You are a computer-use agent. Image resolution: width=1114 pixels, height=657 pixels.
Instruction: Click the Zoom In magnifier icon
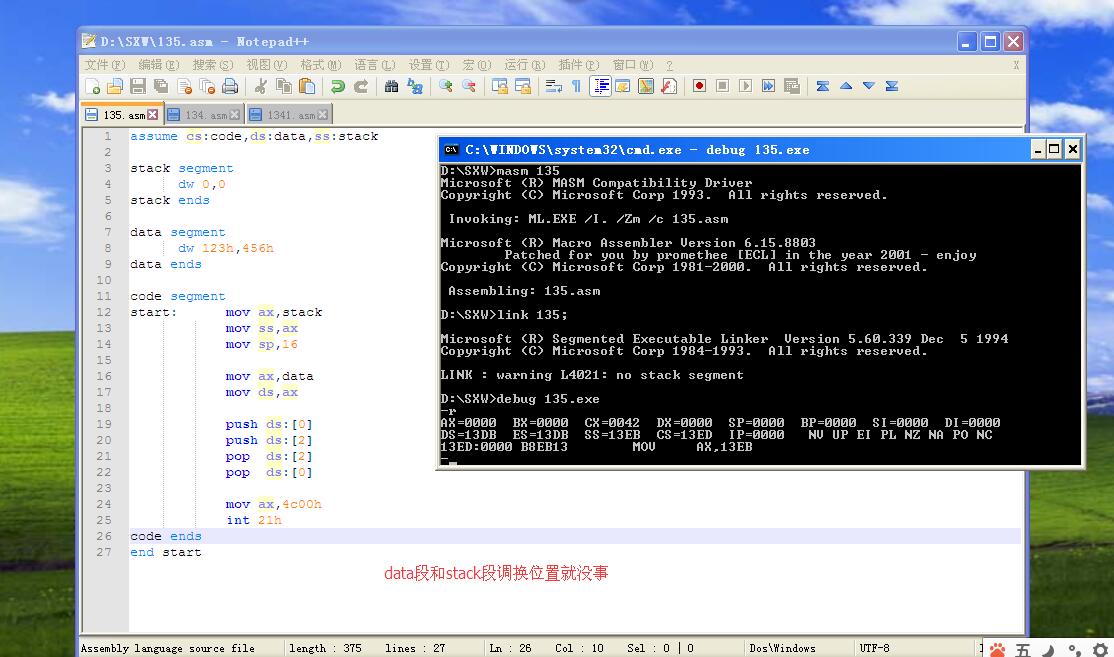tap(445, 87)
